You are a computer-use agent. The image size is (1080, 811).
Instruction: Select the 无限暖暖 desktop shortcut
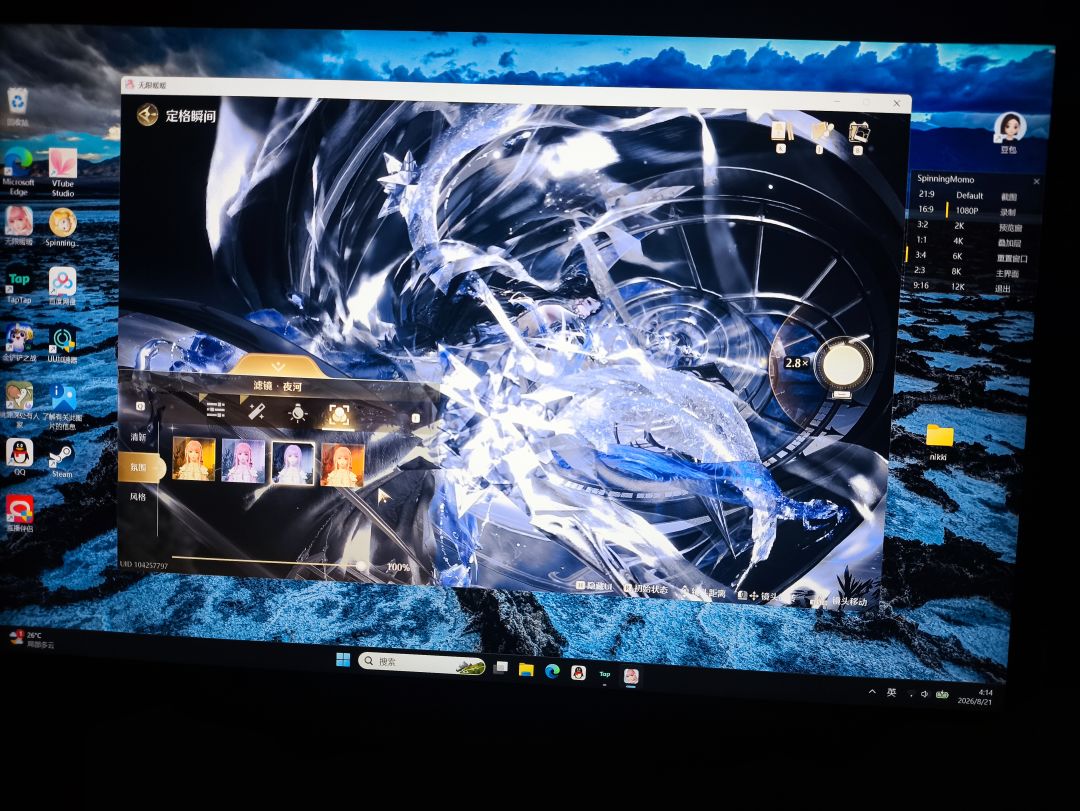(x=19, y=226)
